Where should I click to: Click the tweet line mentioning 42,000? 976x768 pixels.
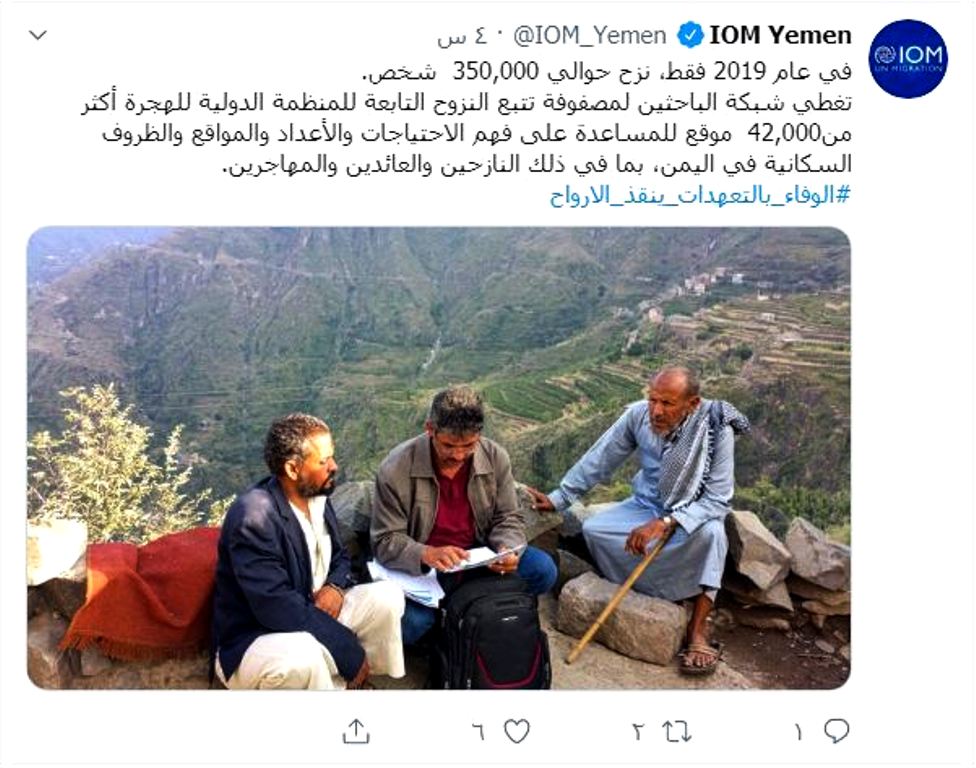[477, 133]
